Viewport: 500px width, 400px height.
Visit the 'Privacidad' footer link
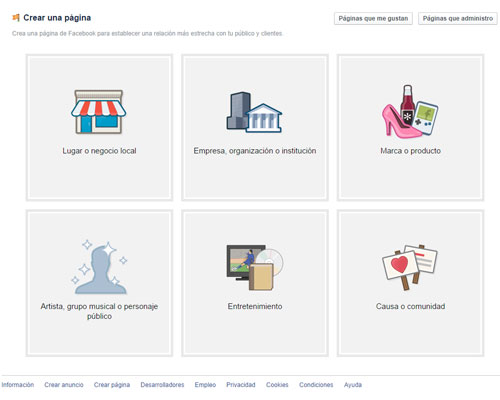pos(241,385)
